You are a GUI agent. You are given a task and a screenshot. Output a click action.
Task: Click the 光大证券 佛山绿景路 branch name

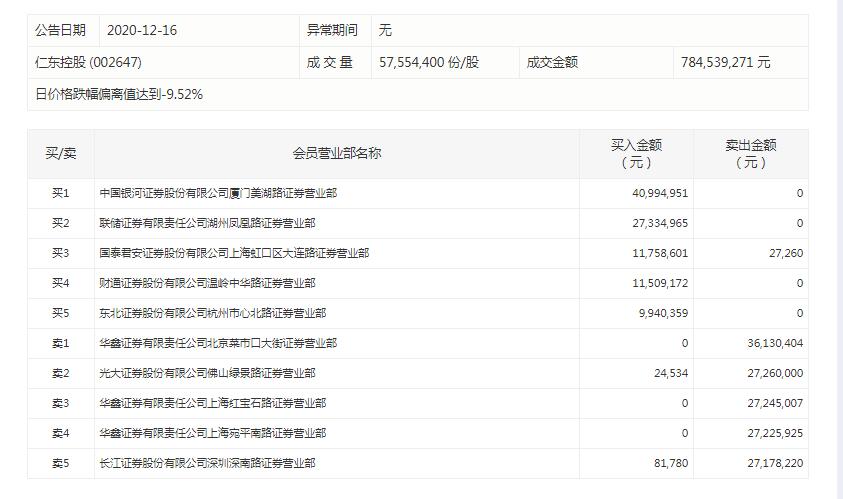tap(207, 373)
